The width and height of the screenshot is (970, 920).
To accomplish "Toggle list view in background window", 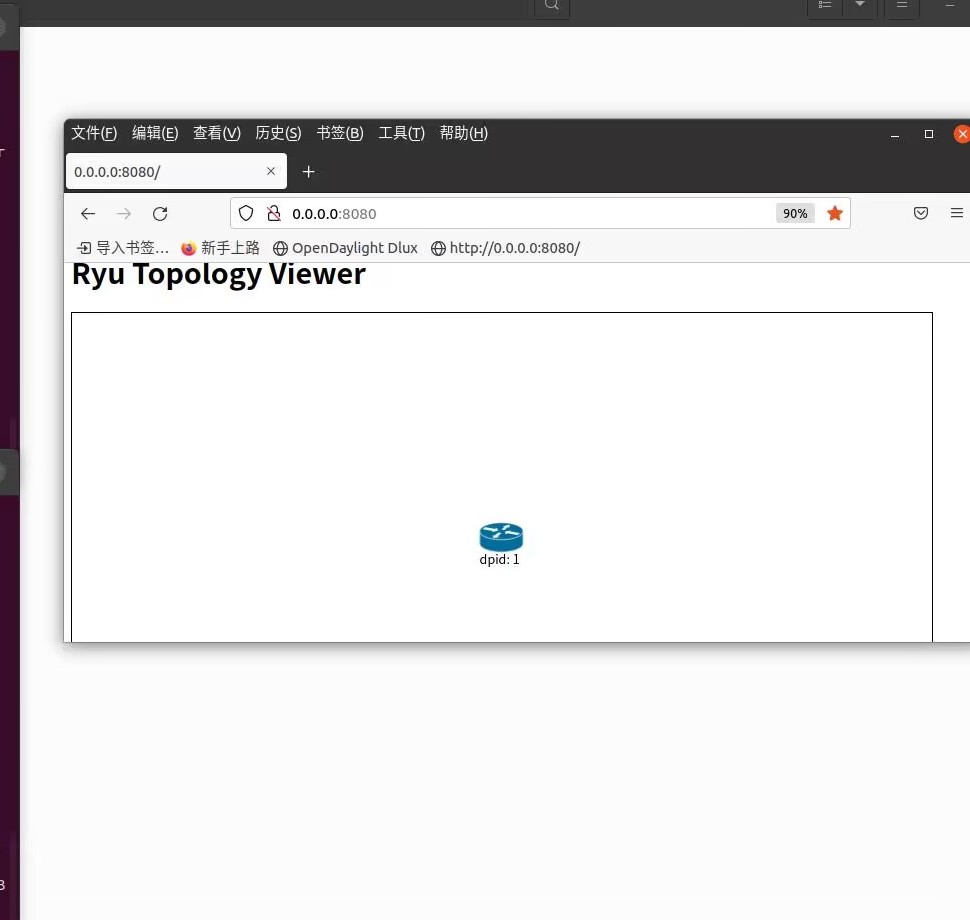I will pyautogui.click(x=825, y=6).
